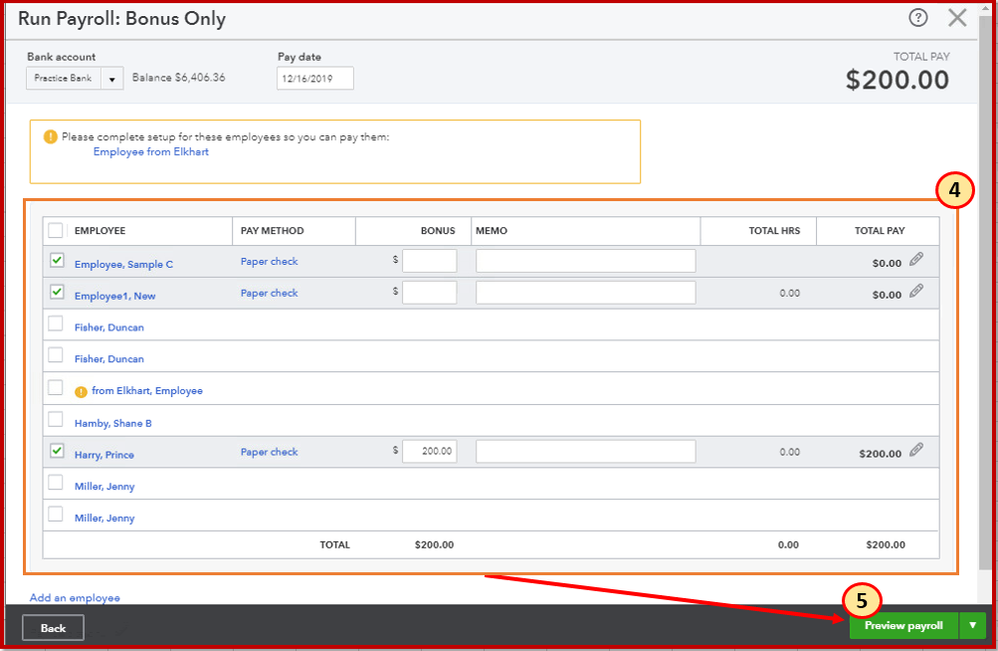Change Paper check for Employee, Sample C
The height and width of the screenshot is (651, 998).
click(269, 262)
